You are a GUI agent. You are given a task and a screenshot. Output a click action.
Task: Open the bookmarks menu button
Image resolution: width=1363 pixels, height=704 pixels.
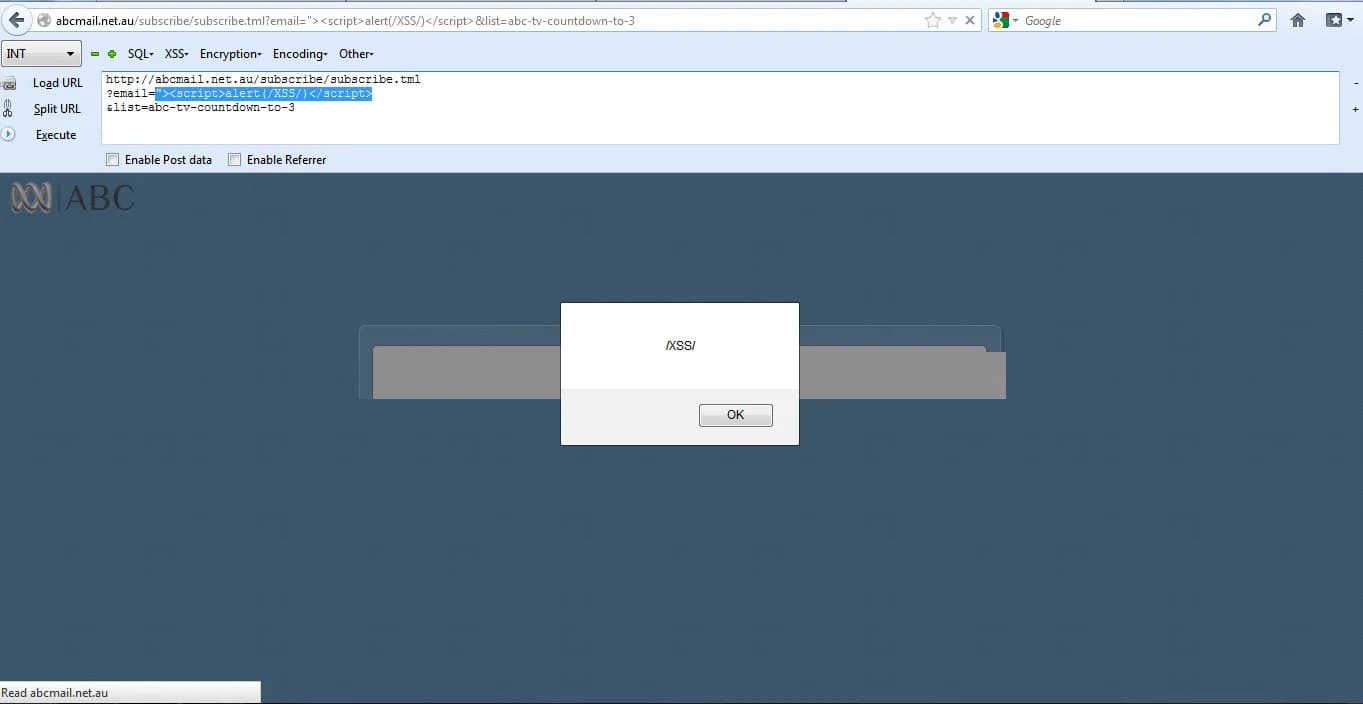pyautogui.click(x=1339, y=20)
